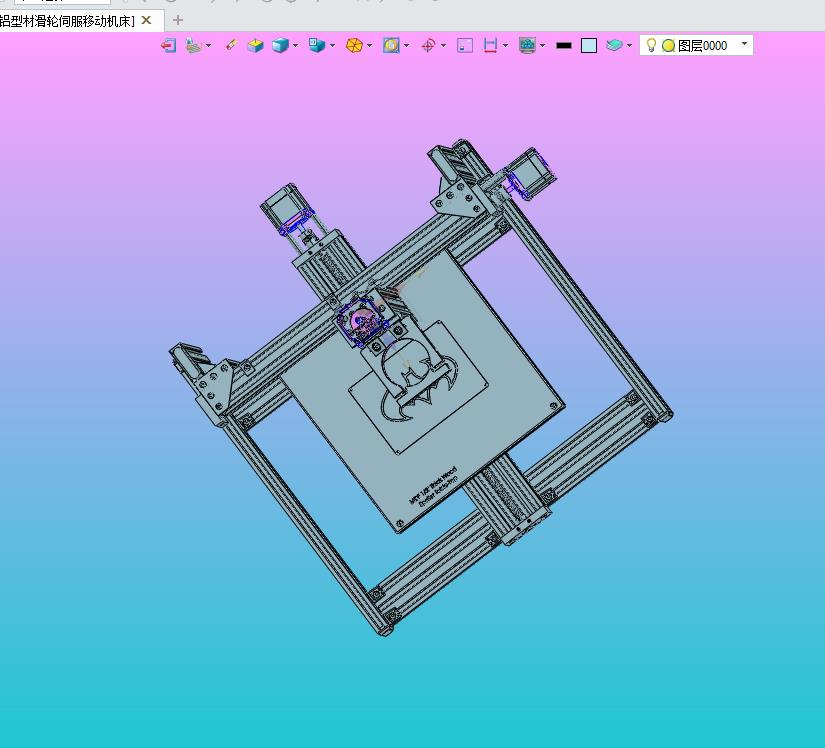Select the eraser/highlighter tool icon
825x748 pixels.
click(231, 46)
